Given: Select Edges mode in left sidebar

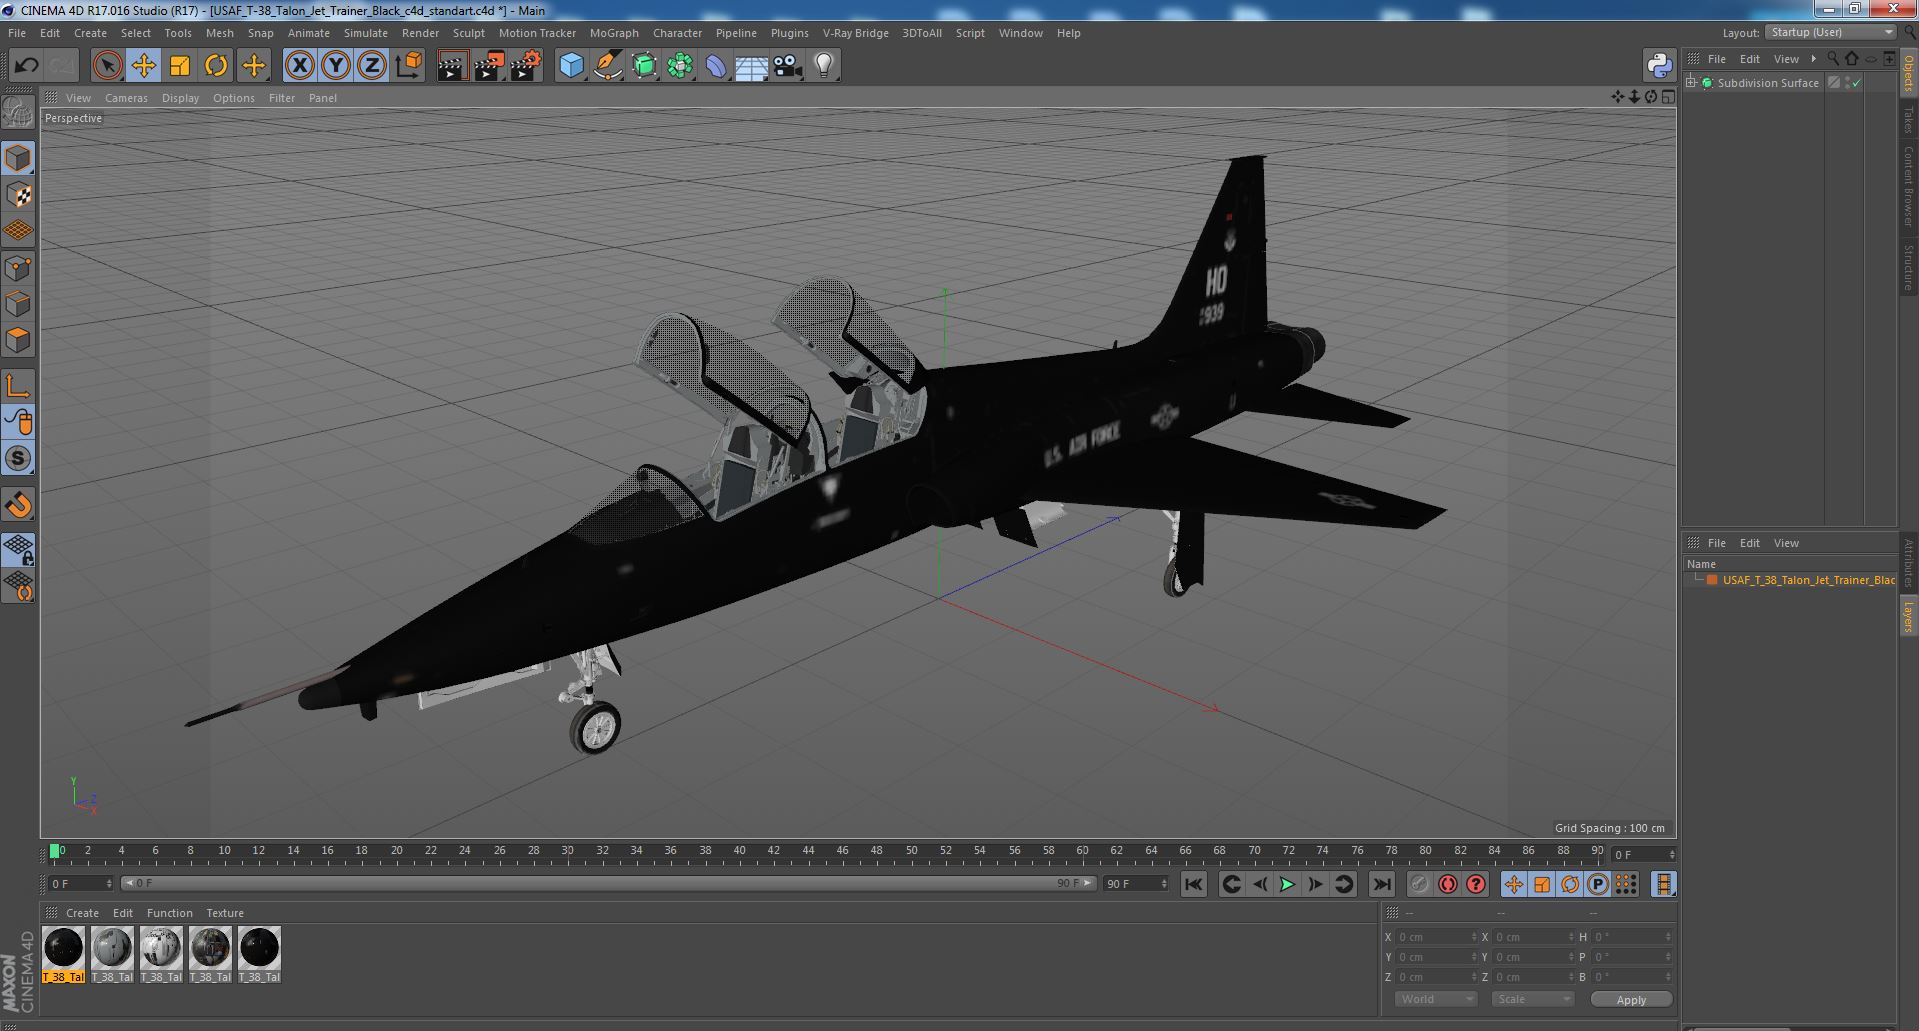Looking at the screenshot, I should (x=18, y=304).
